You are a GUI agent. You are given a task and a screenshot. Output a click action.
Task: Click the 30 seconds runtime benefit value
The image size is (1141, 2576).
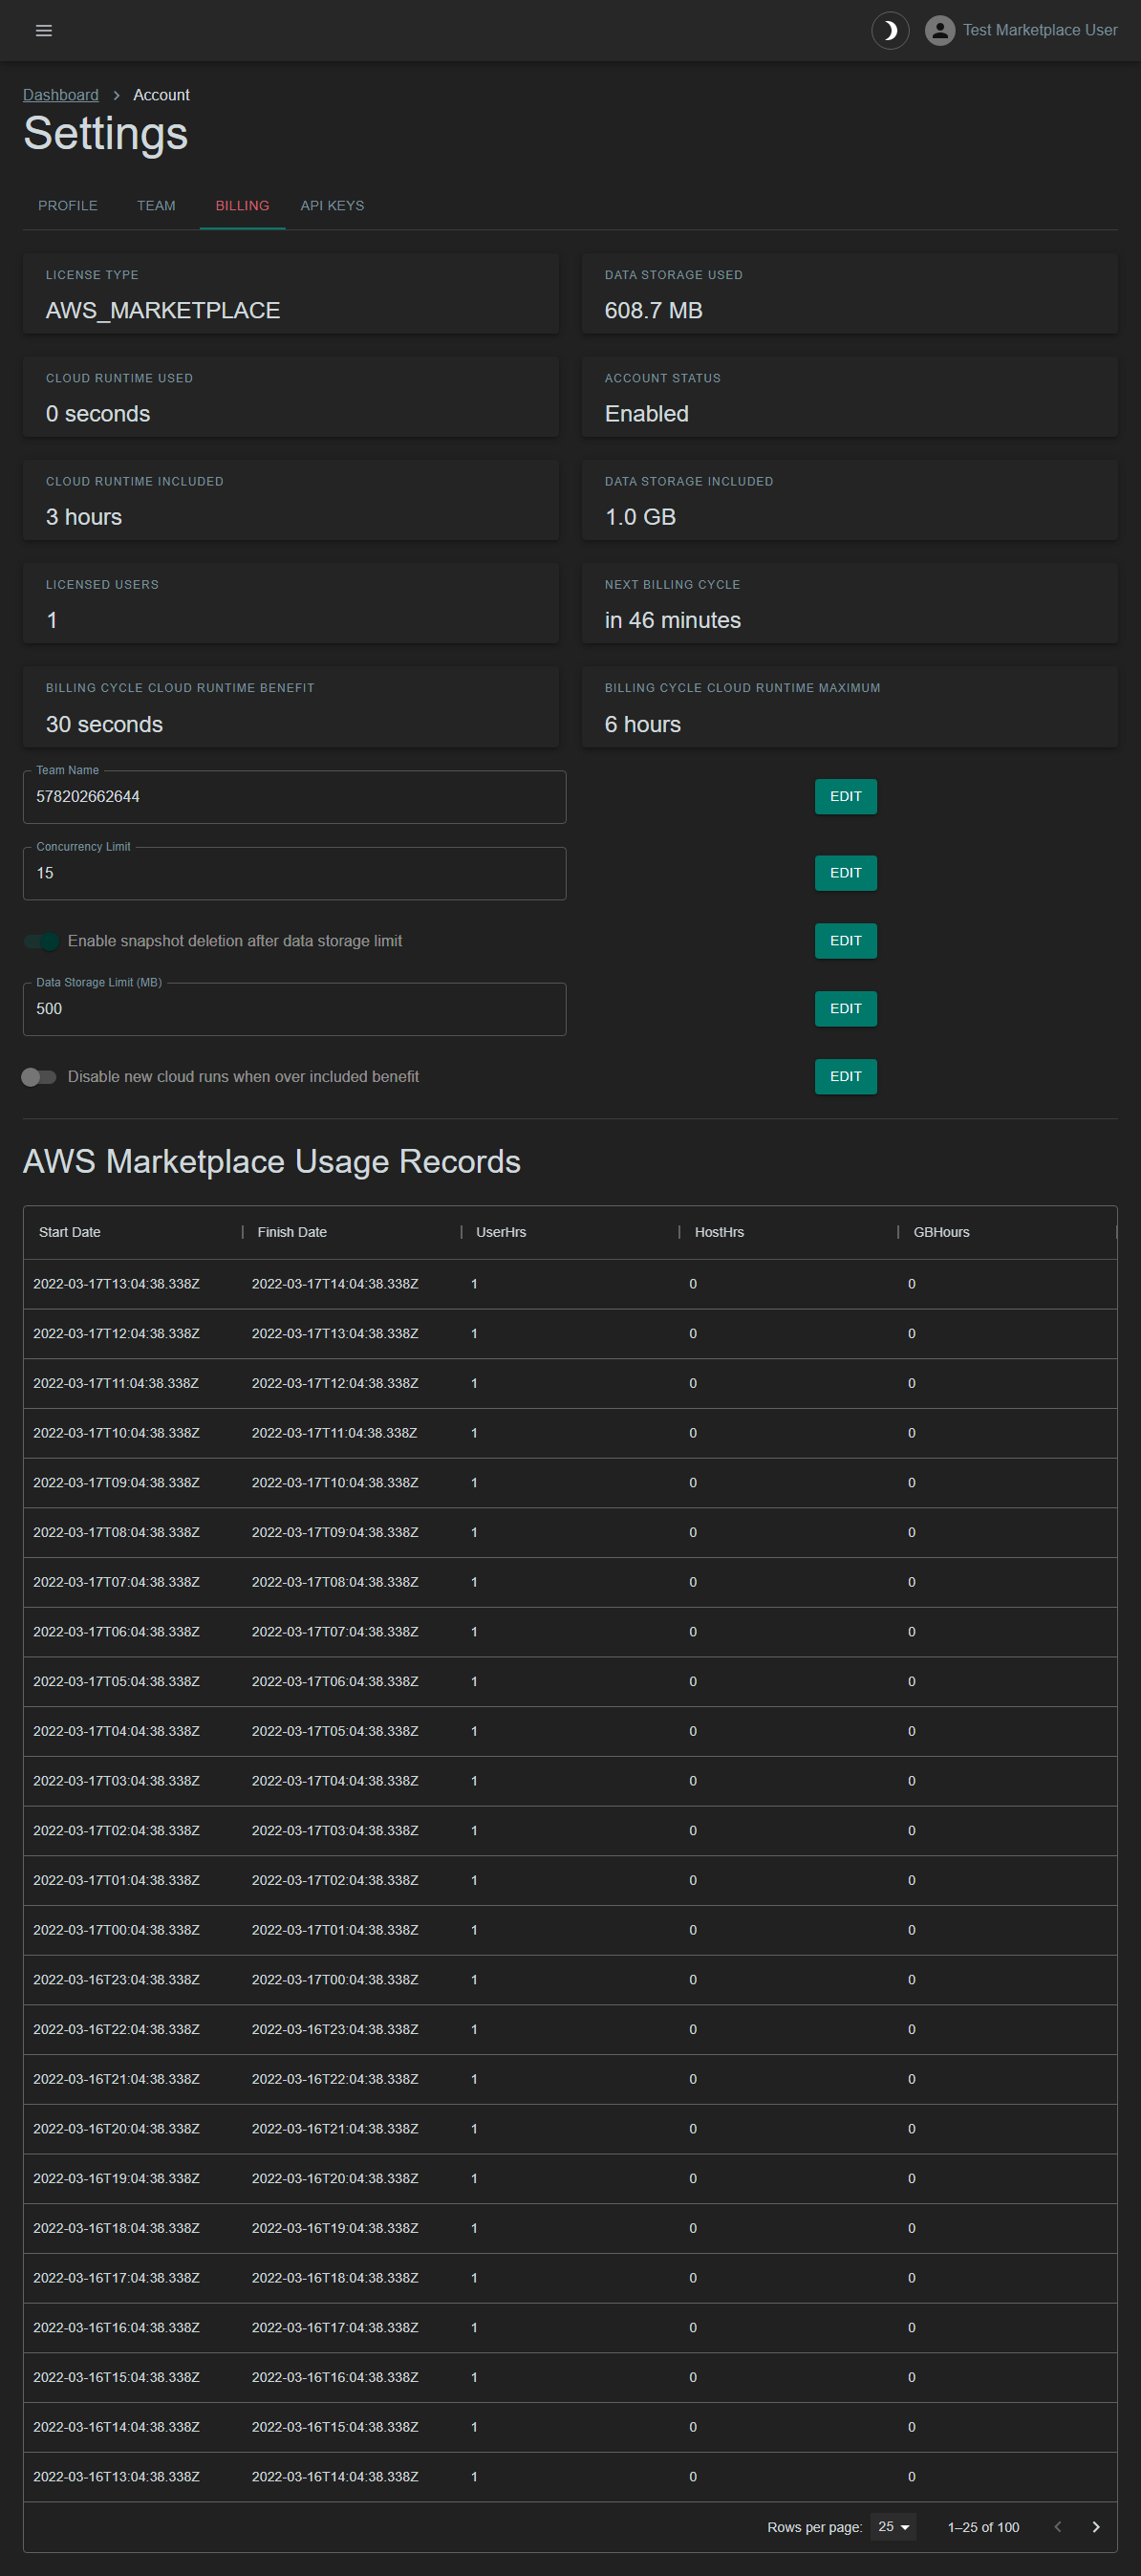(x=104, y=725)
